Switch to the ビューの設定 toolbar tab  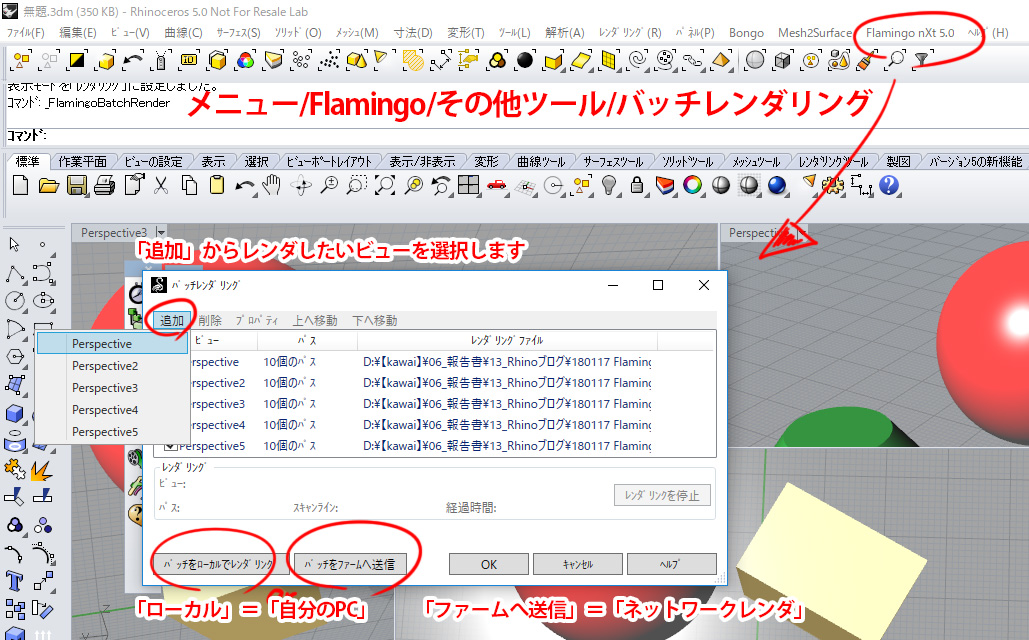[x=154, y=161]
